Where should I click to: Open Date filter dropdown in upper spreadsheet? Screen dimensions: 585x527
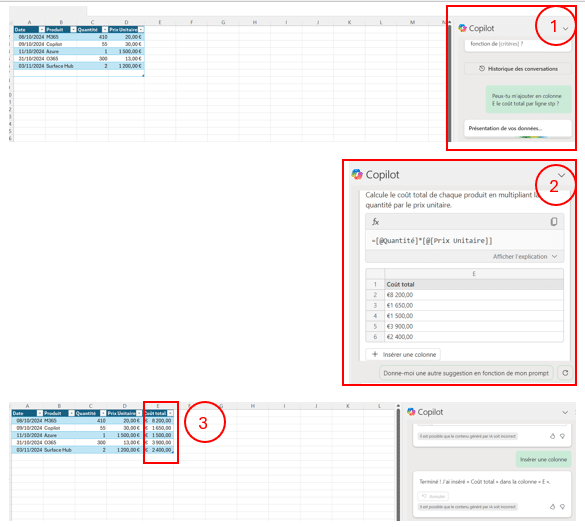(x=42, y=29)
